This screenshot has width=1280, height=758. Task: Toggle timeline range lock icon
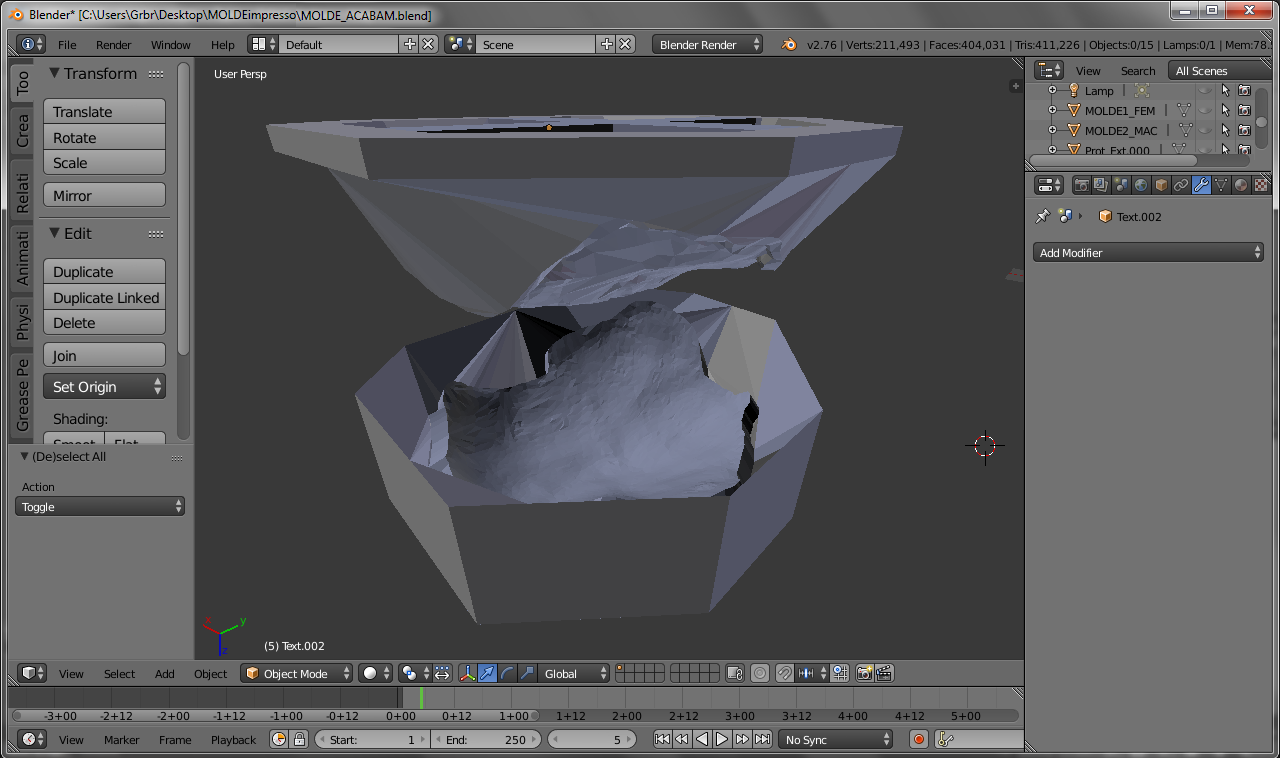pos(298,739)
